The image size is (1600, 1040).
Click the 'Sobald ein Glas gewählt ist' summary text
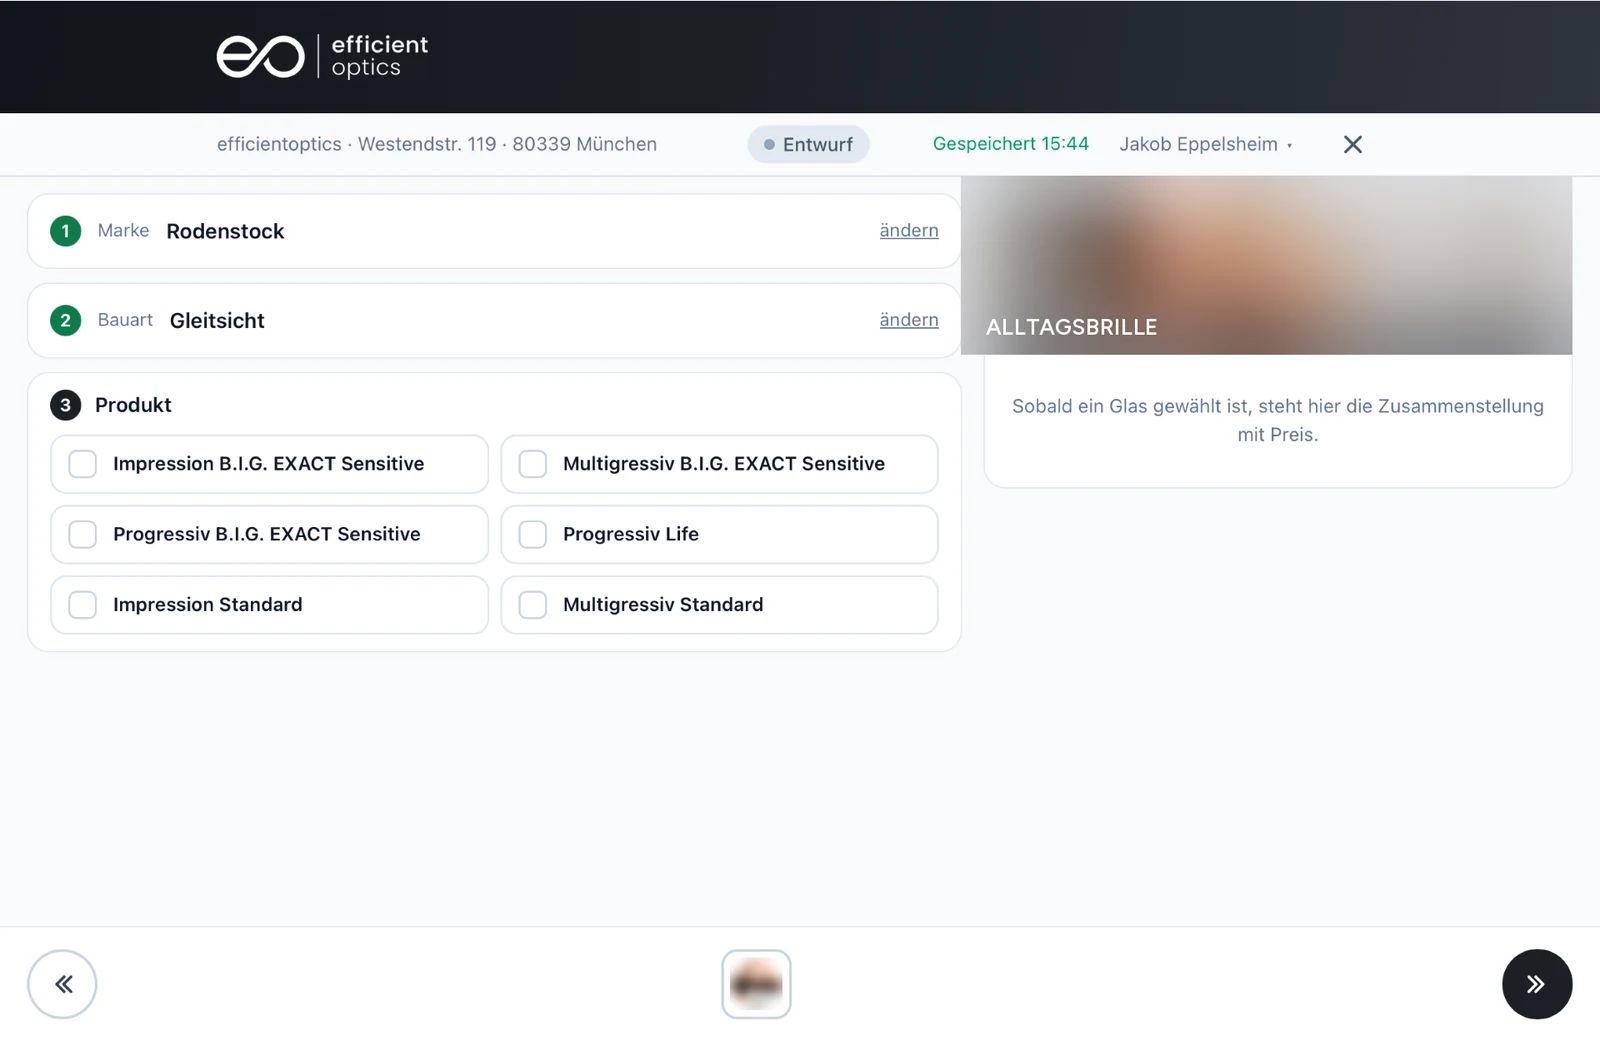tap(1278, 420)
